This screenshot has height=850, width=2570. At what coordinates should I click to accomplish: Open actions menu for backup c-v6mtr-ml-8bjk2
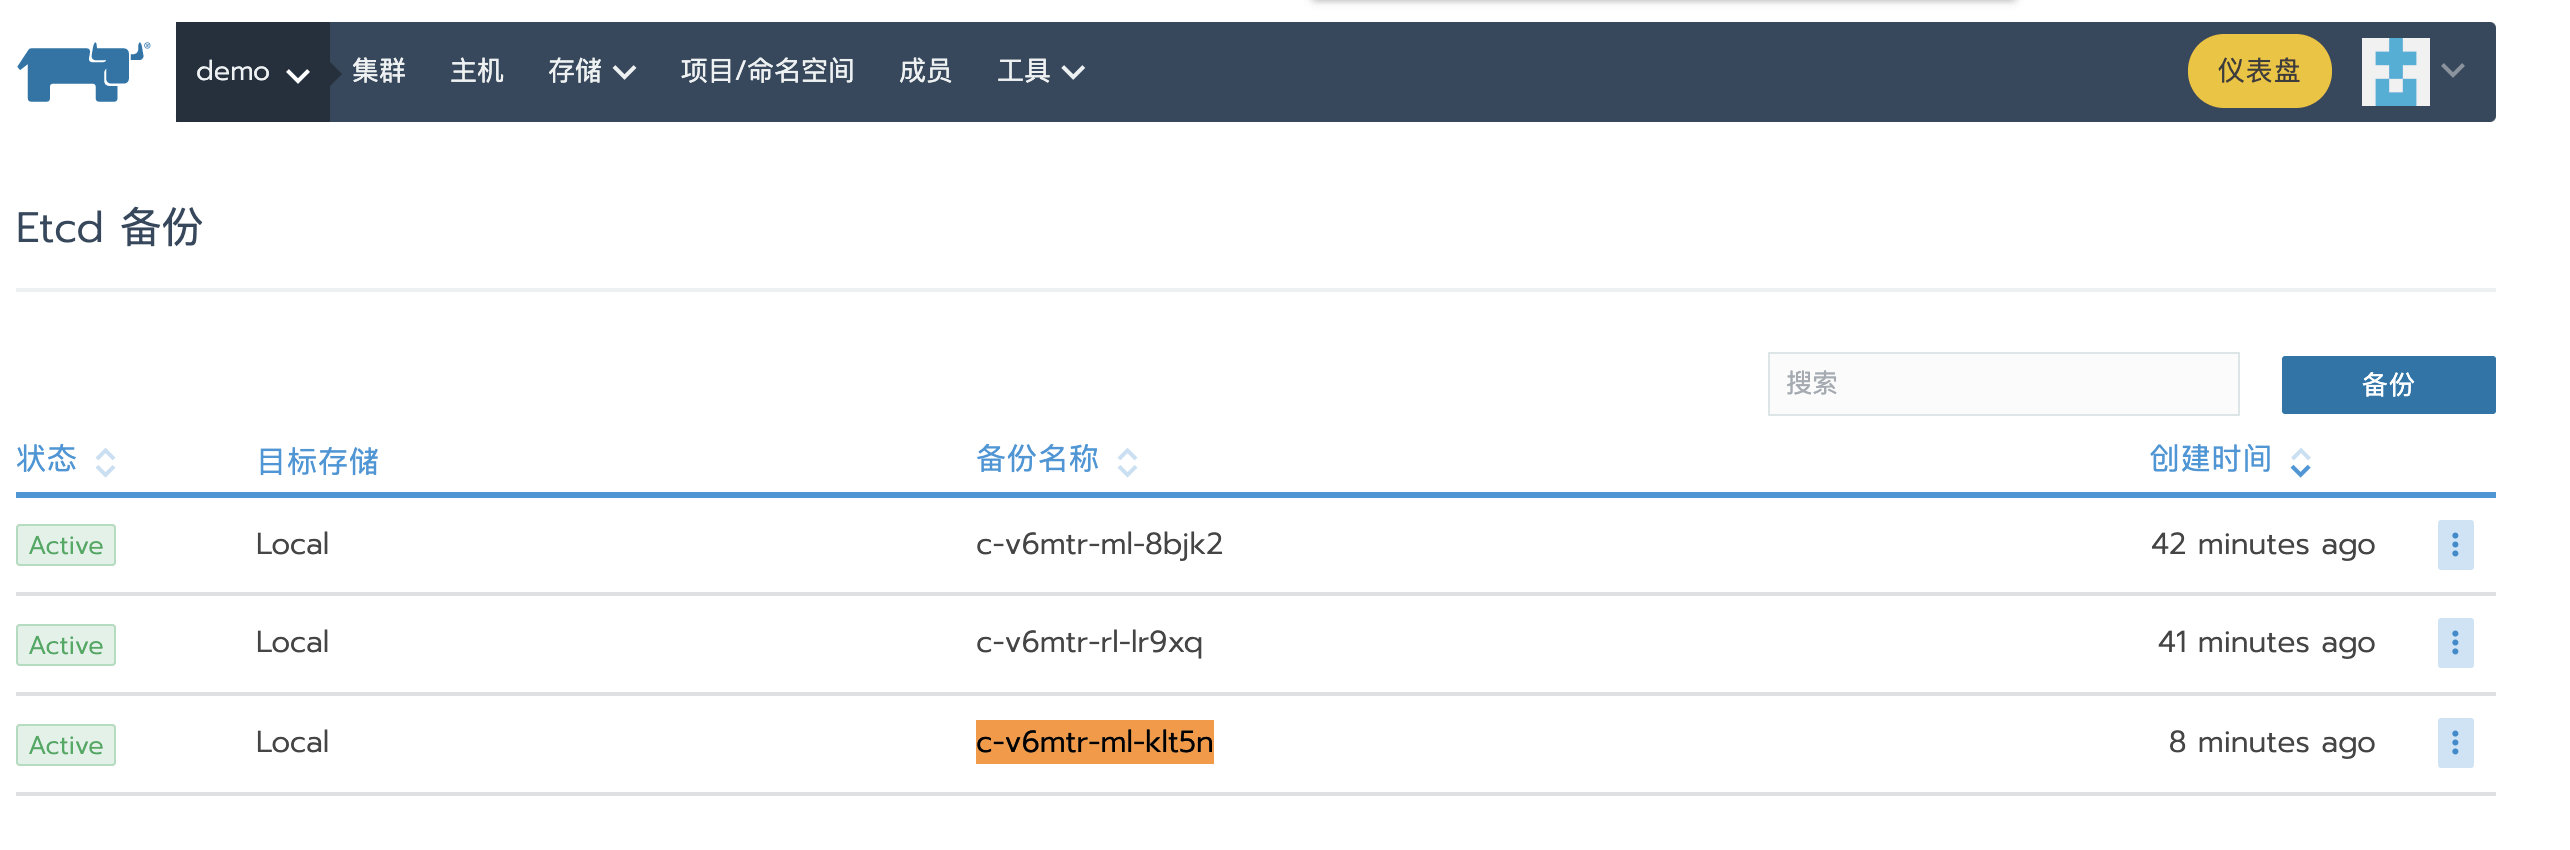coord(2455,545)
